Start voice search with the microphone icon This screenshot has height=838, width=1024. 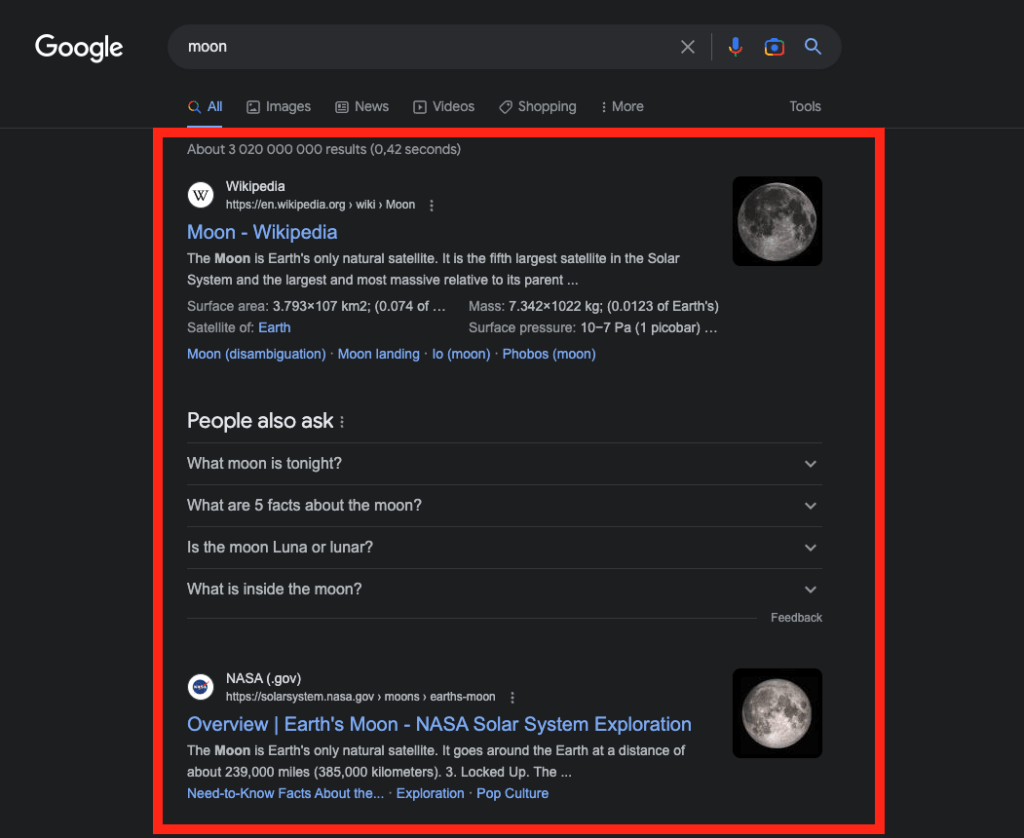coord(735,47)
